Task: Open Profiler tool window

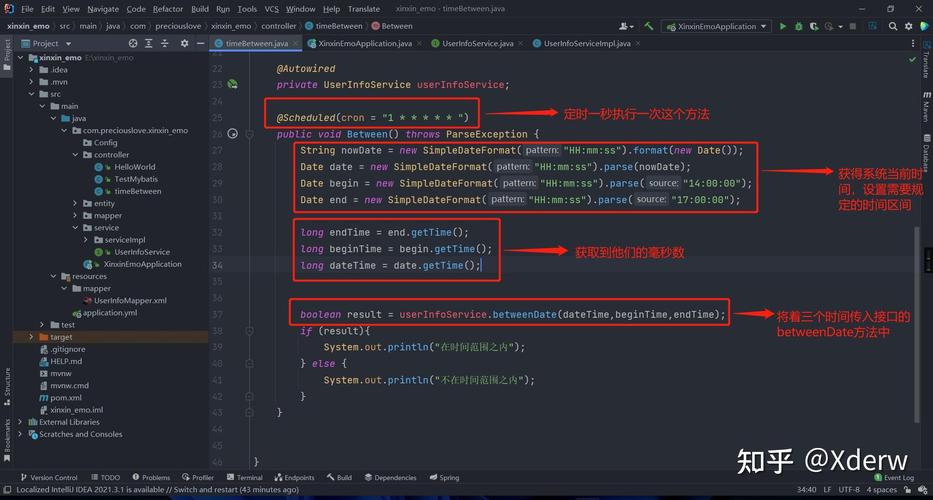Action: coord(198,477)
